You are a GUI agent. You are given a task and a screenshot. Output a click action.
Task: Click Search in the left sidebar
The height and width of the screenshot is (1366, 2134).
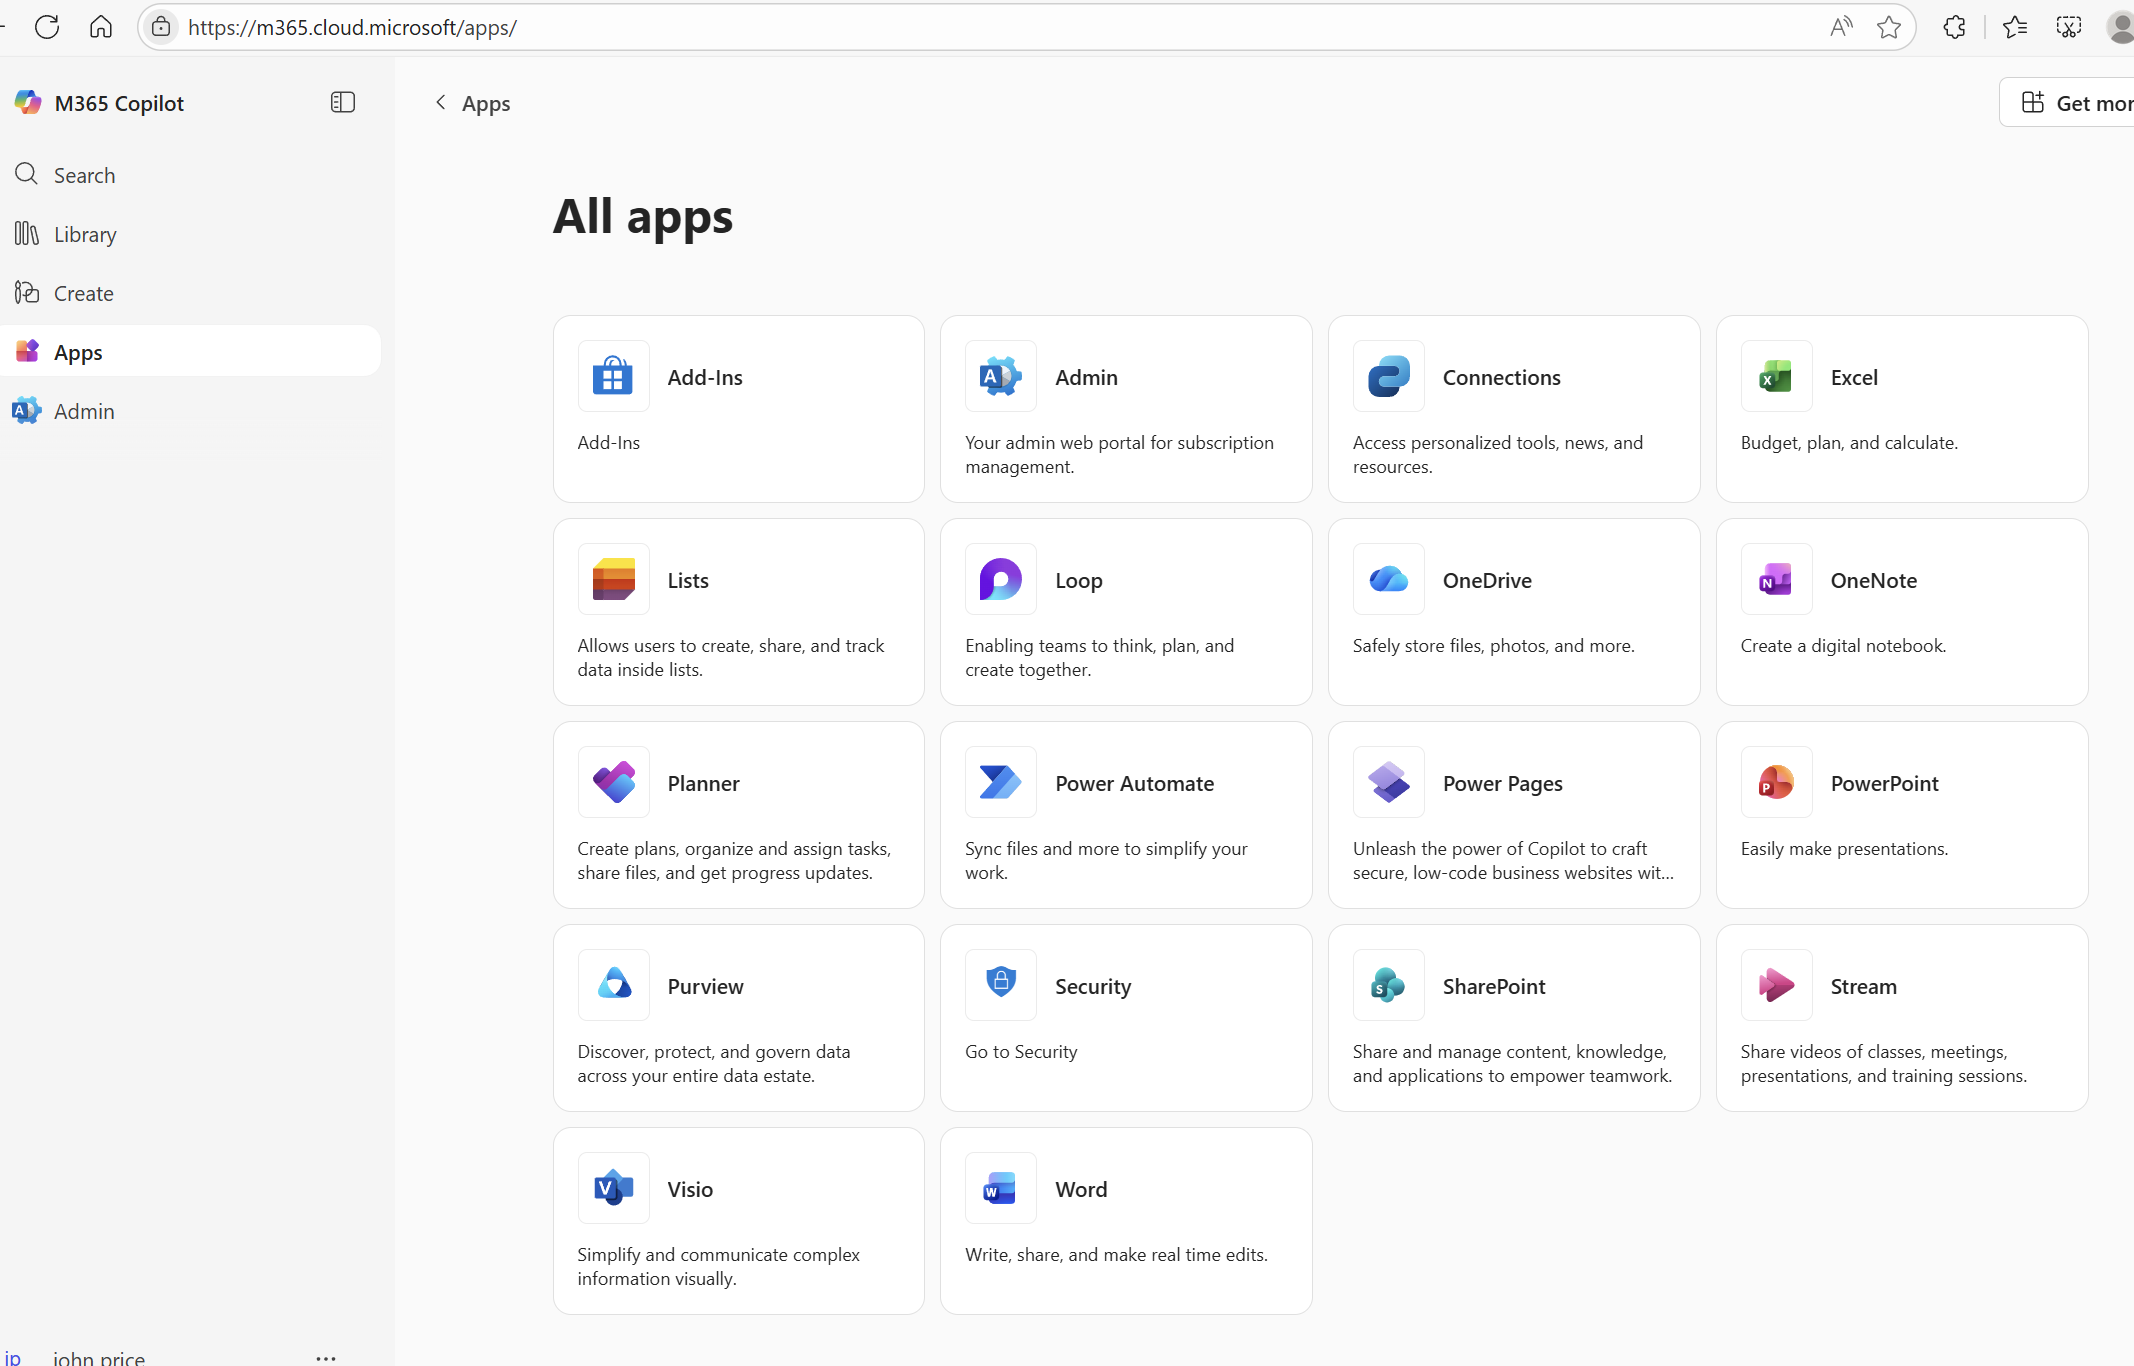(84, 175)
